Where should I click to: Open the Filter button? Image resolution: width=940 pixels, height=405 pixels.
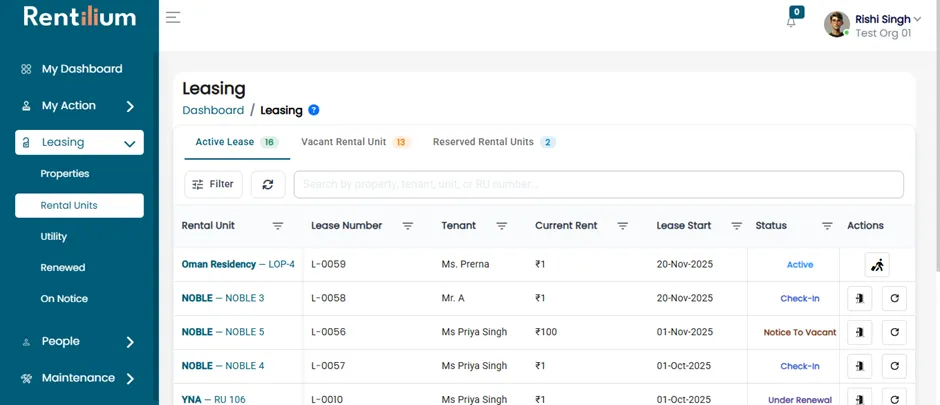click(x=213, y=185)
